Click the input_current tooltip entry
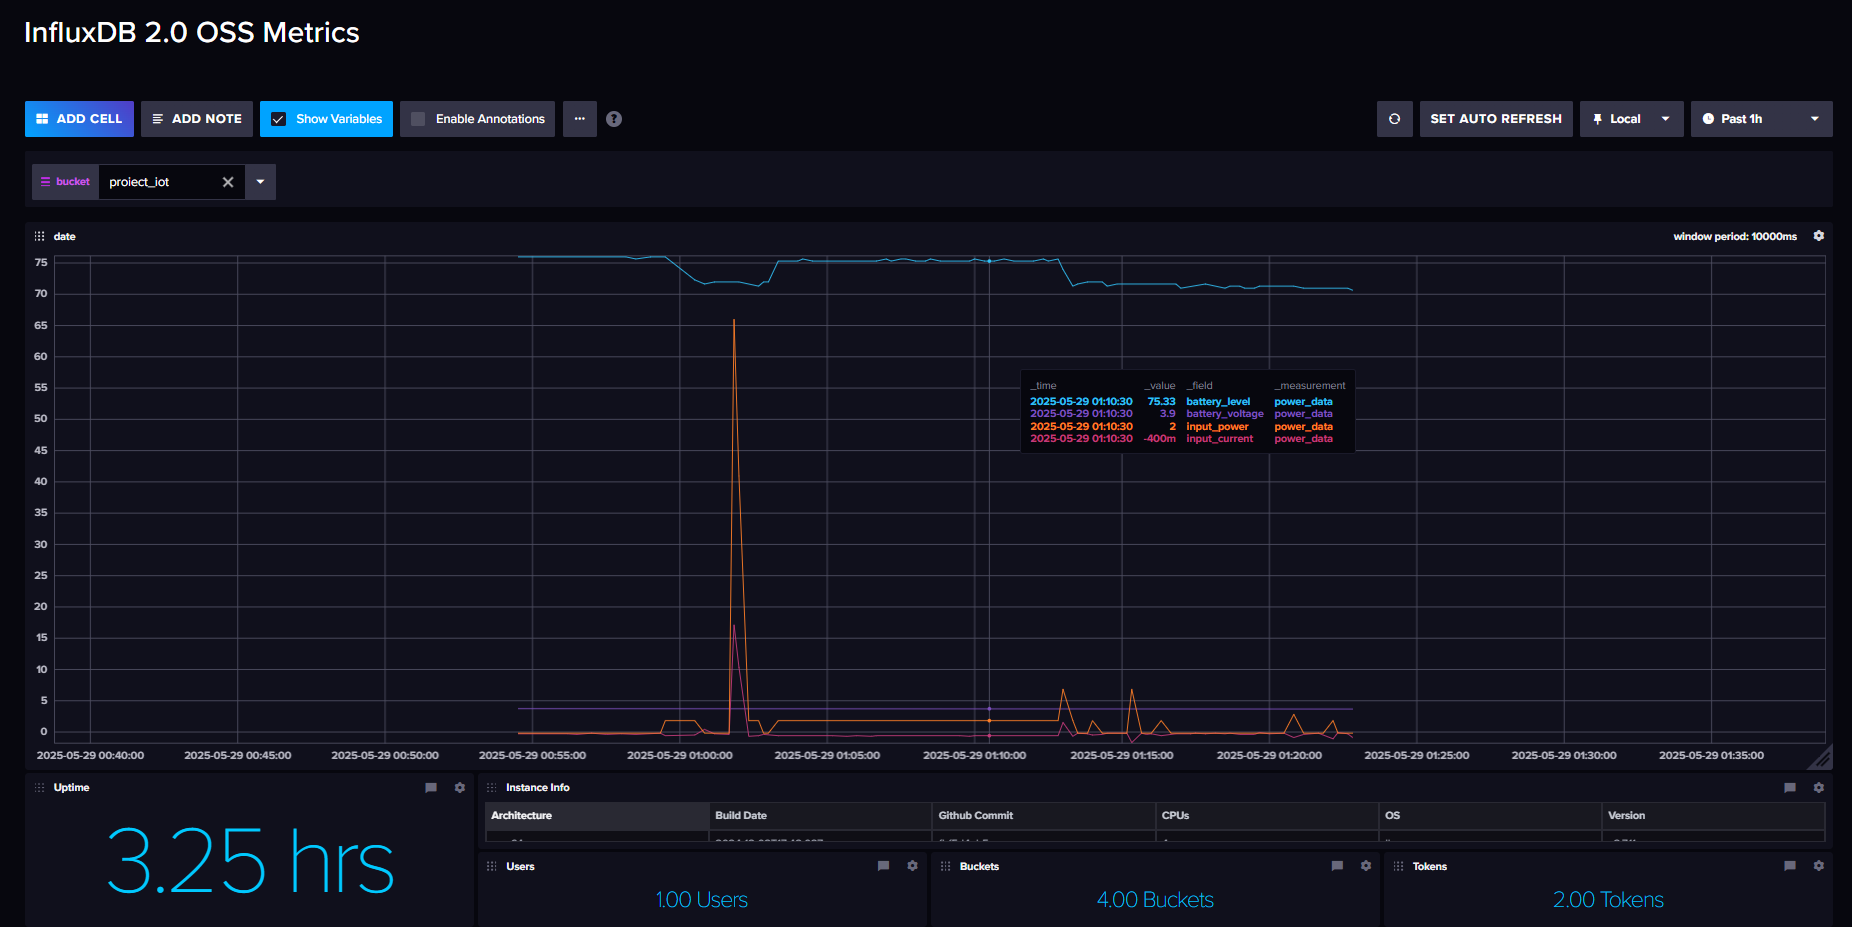 click(1181, 439)
